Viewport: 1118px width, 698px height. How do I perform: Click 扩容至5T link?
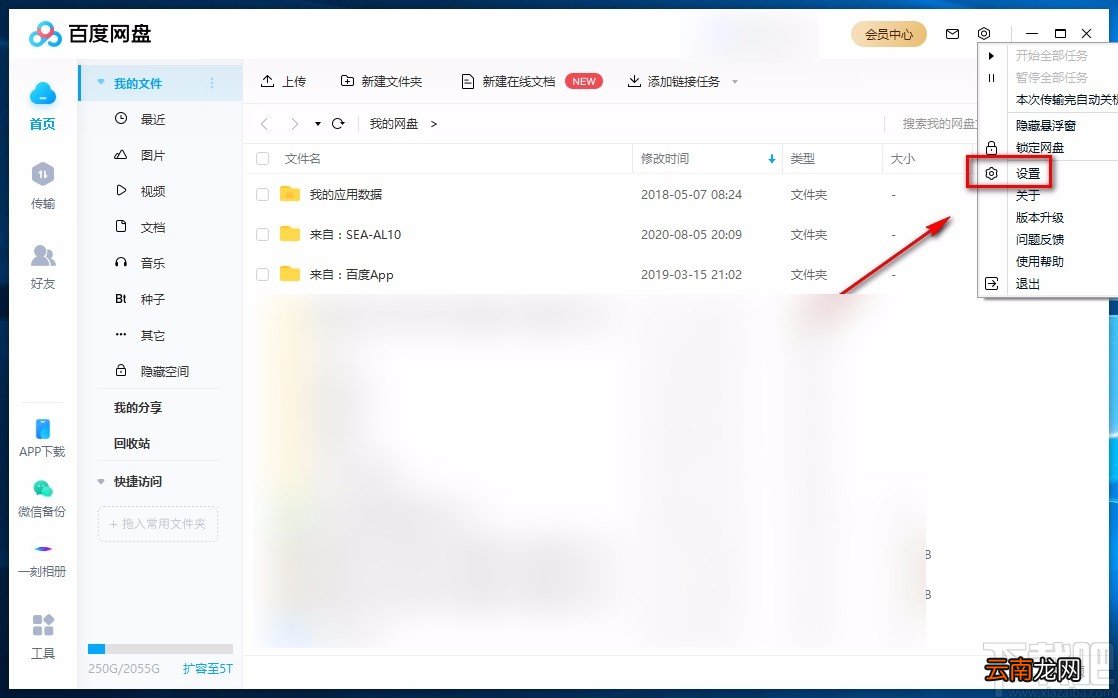tap(207, 669)
